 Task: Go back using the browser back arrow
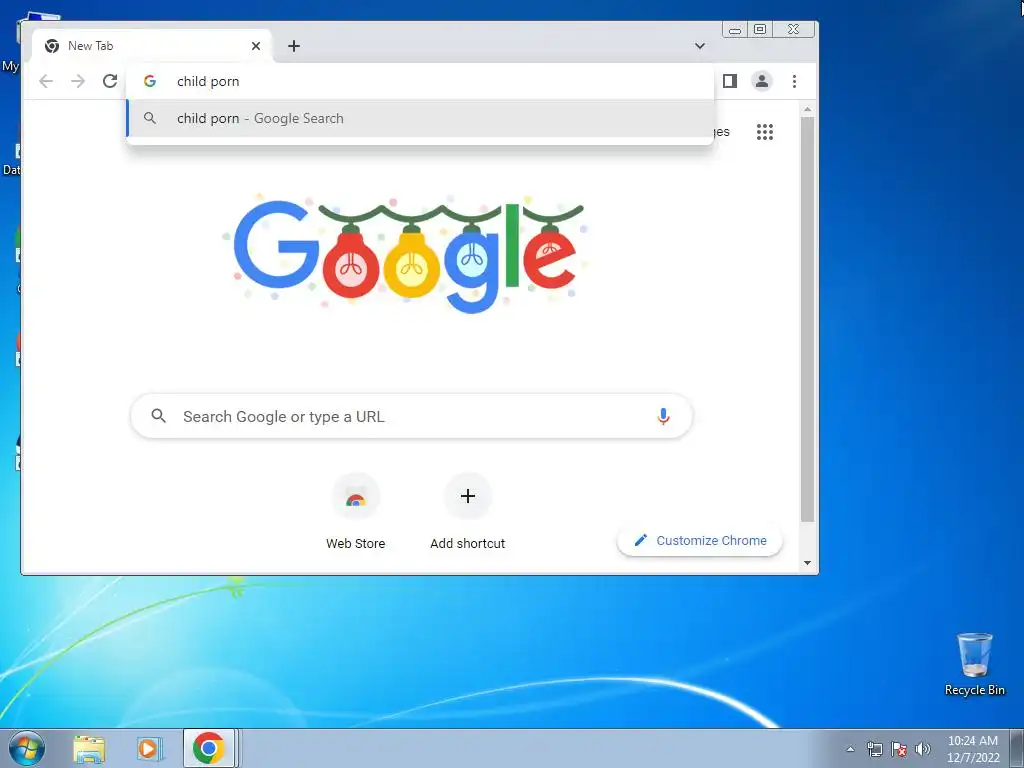(x=46, y=81)
